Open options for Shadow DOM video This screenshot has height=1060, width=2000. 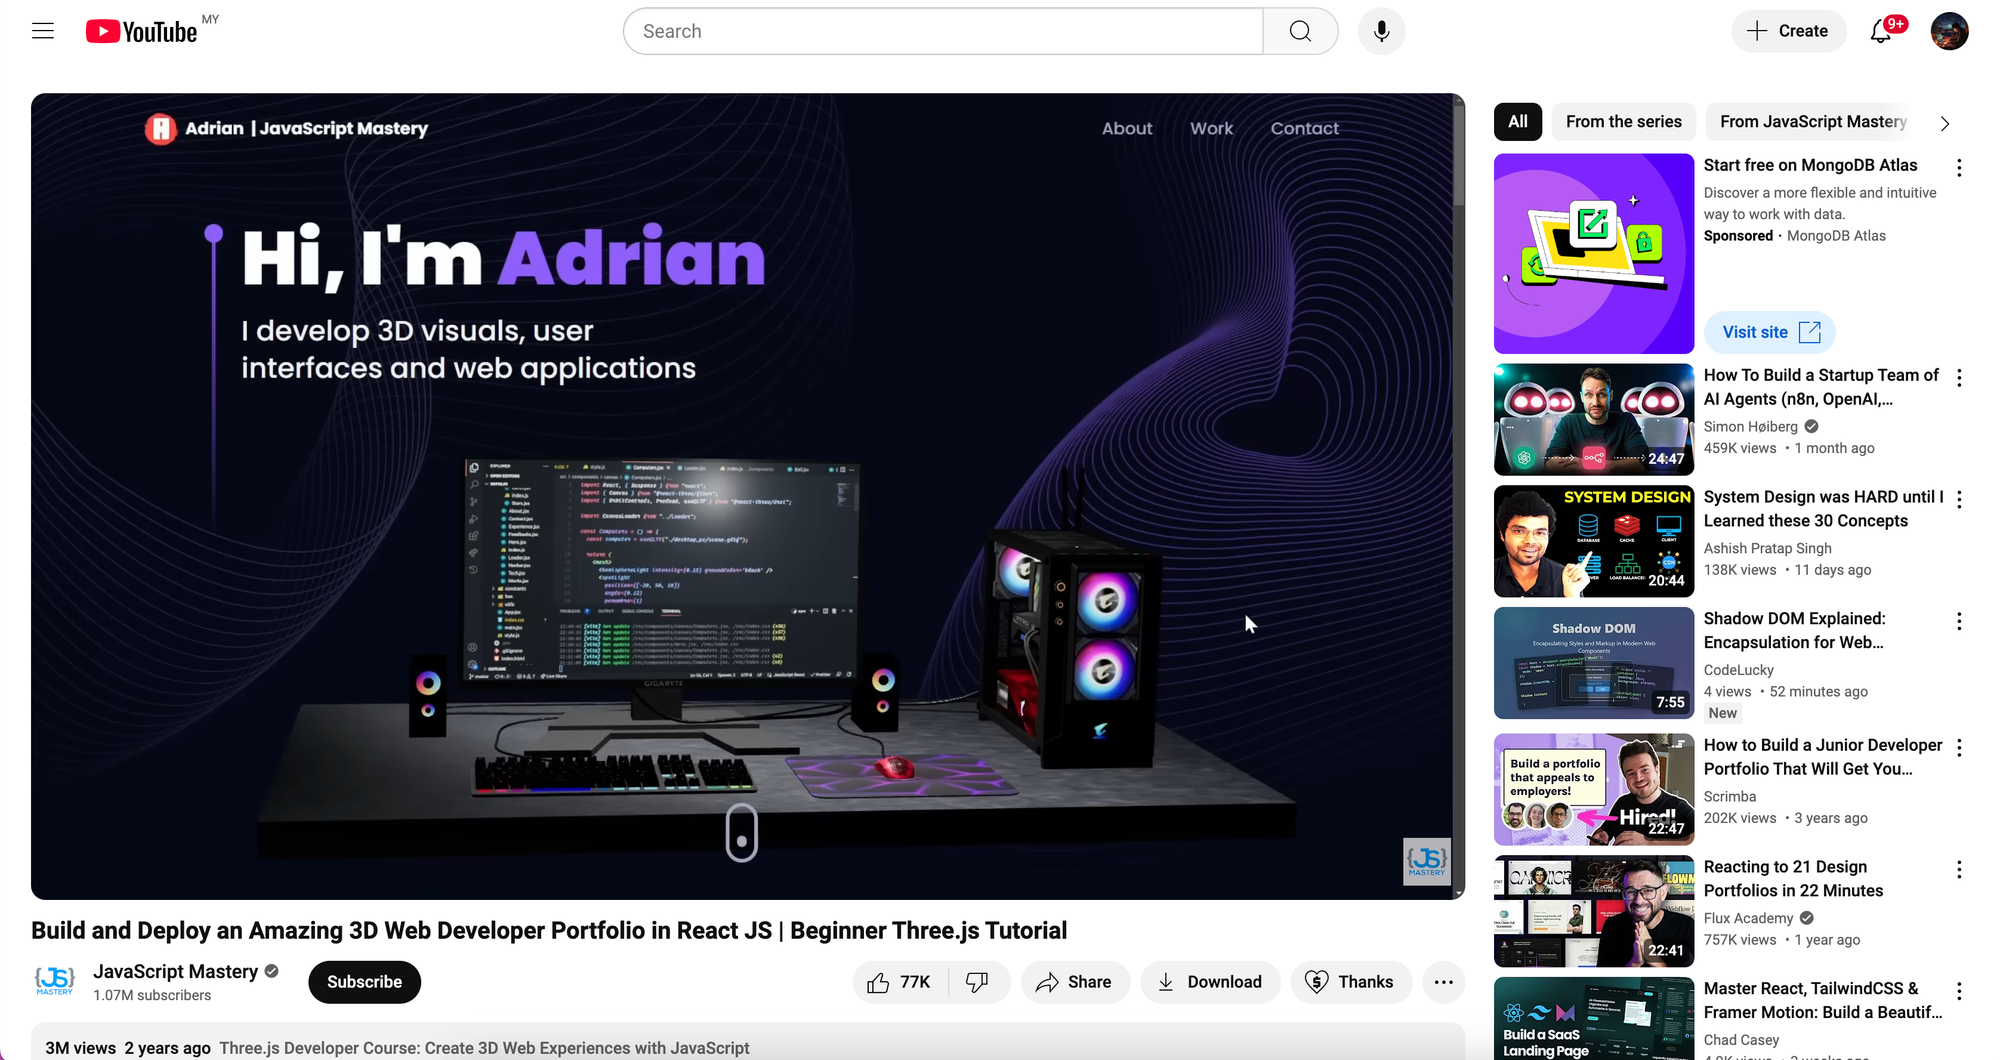pos(1959,622)
